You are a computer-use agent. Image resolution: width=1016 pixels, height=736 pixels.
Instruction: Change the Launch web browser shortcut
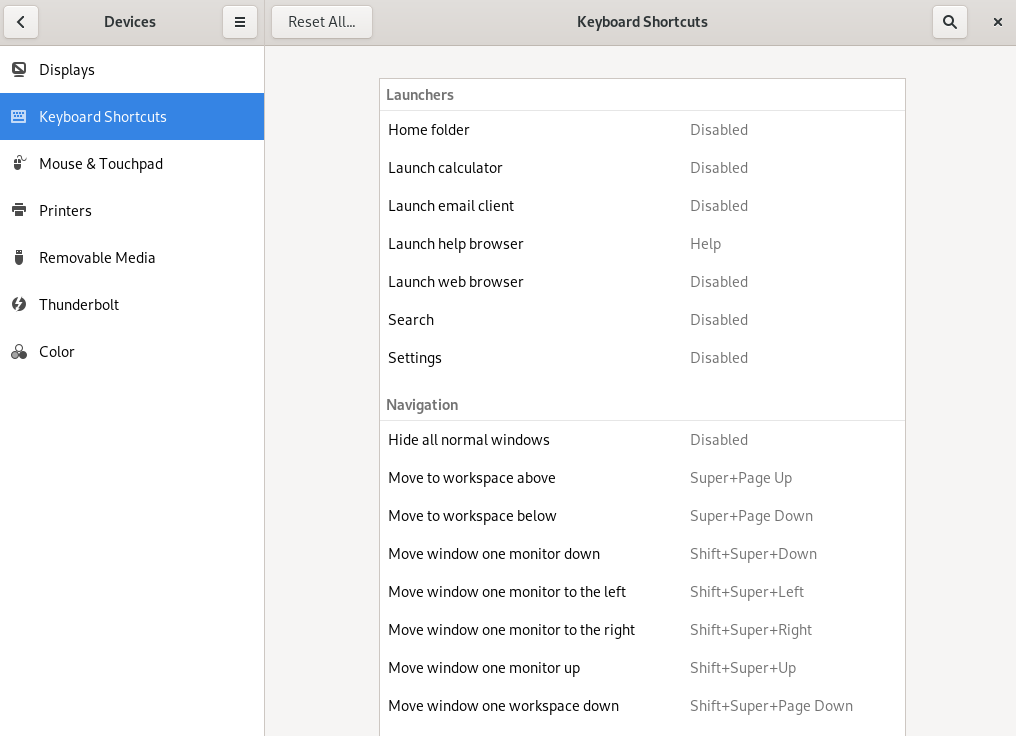pyautogui.click(x=642, y=282)
